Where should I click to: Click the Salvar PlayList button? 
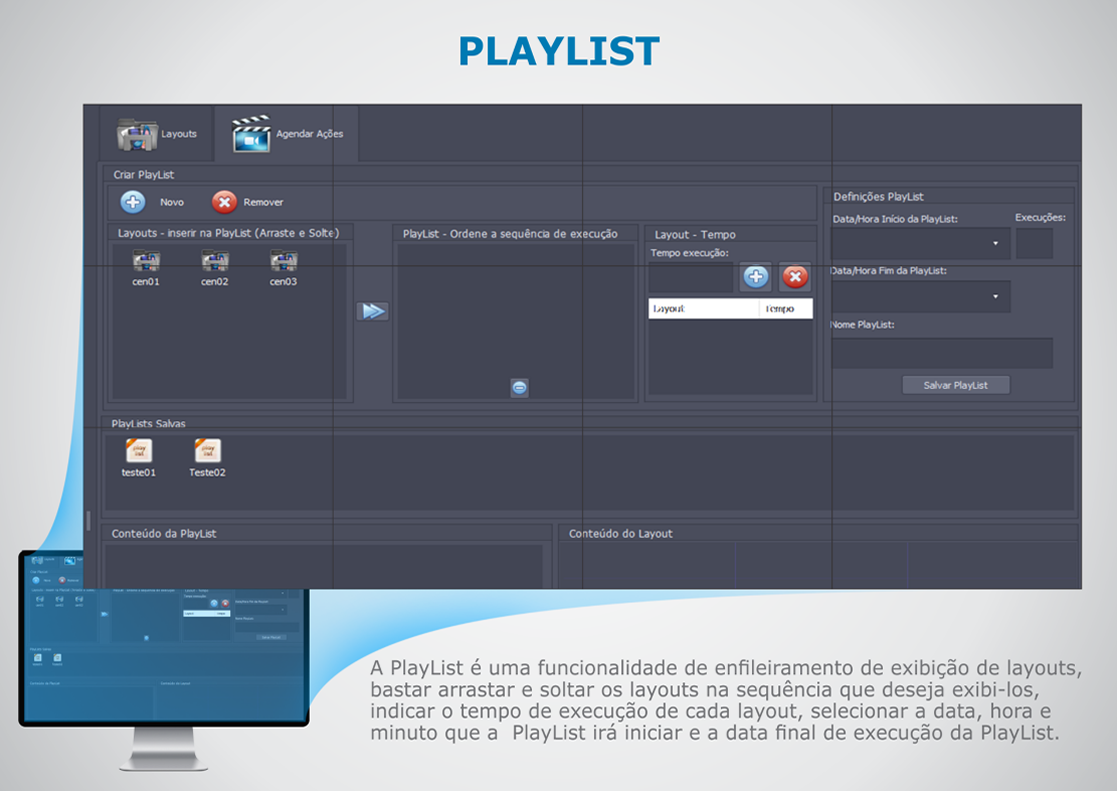pyautogui.click(x=955, y=385)
